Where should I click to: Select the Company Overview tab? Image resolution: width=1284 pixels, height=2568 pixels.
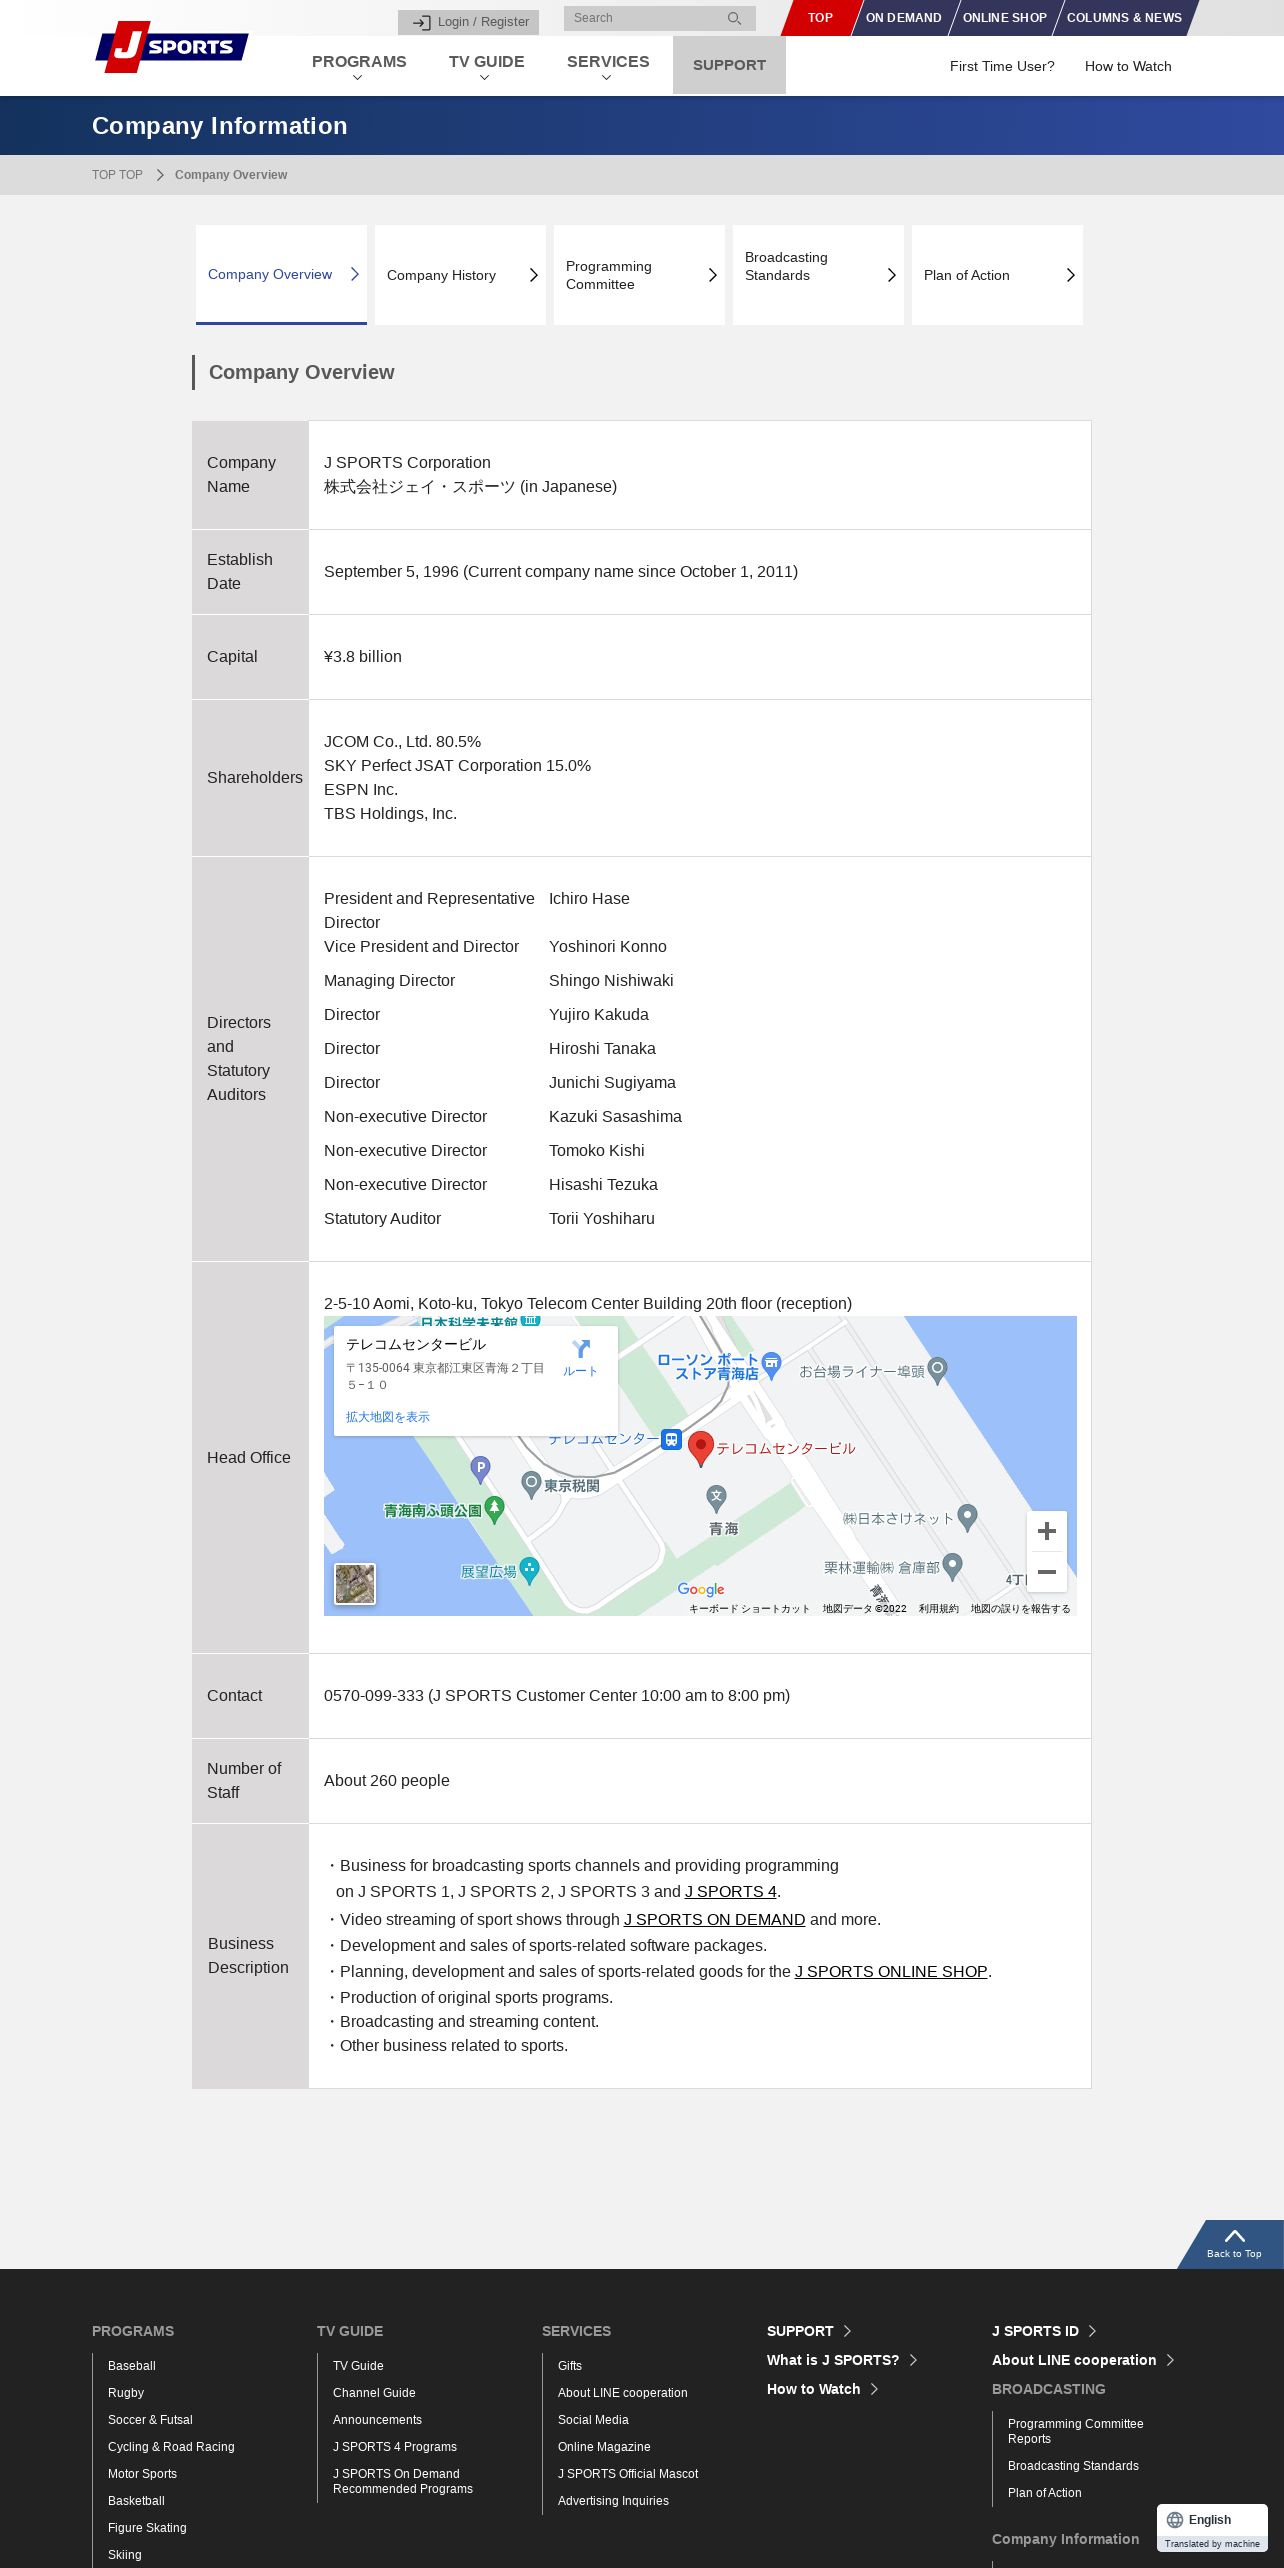point(281,275)
